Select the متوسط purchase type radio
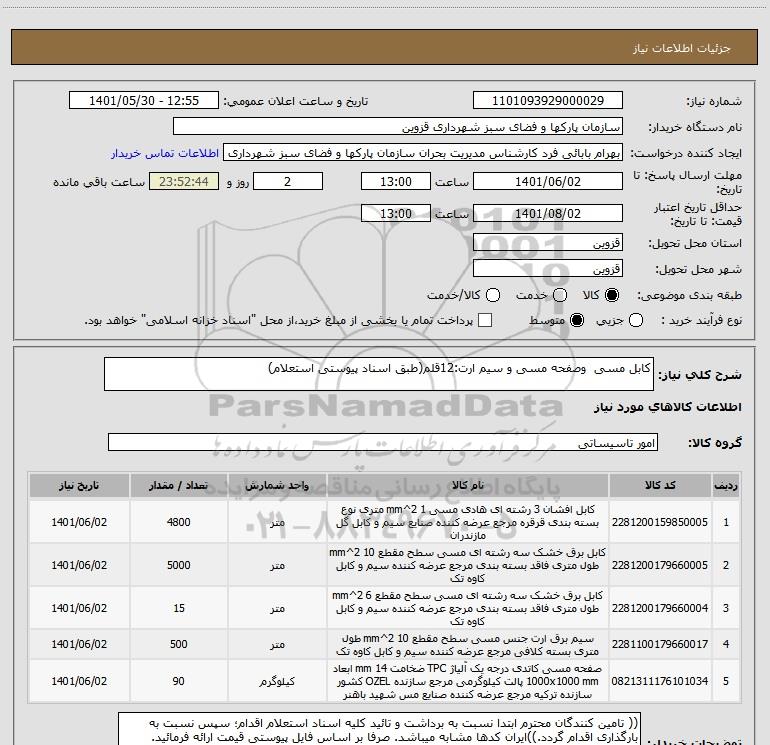The image size is (770, 745). (577, 320)
